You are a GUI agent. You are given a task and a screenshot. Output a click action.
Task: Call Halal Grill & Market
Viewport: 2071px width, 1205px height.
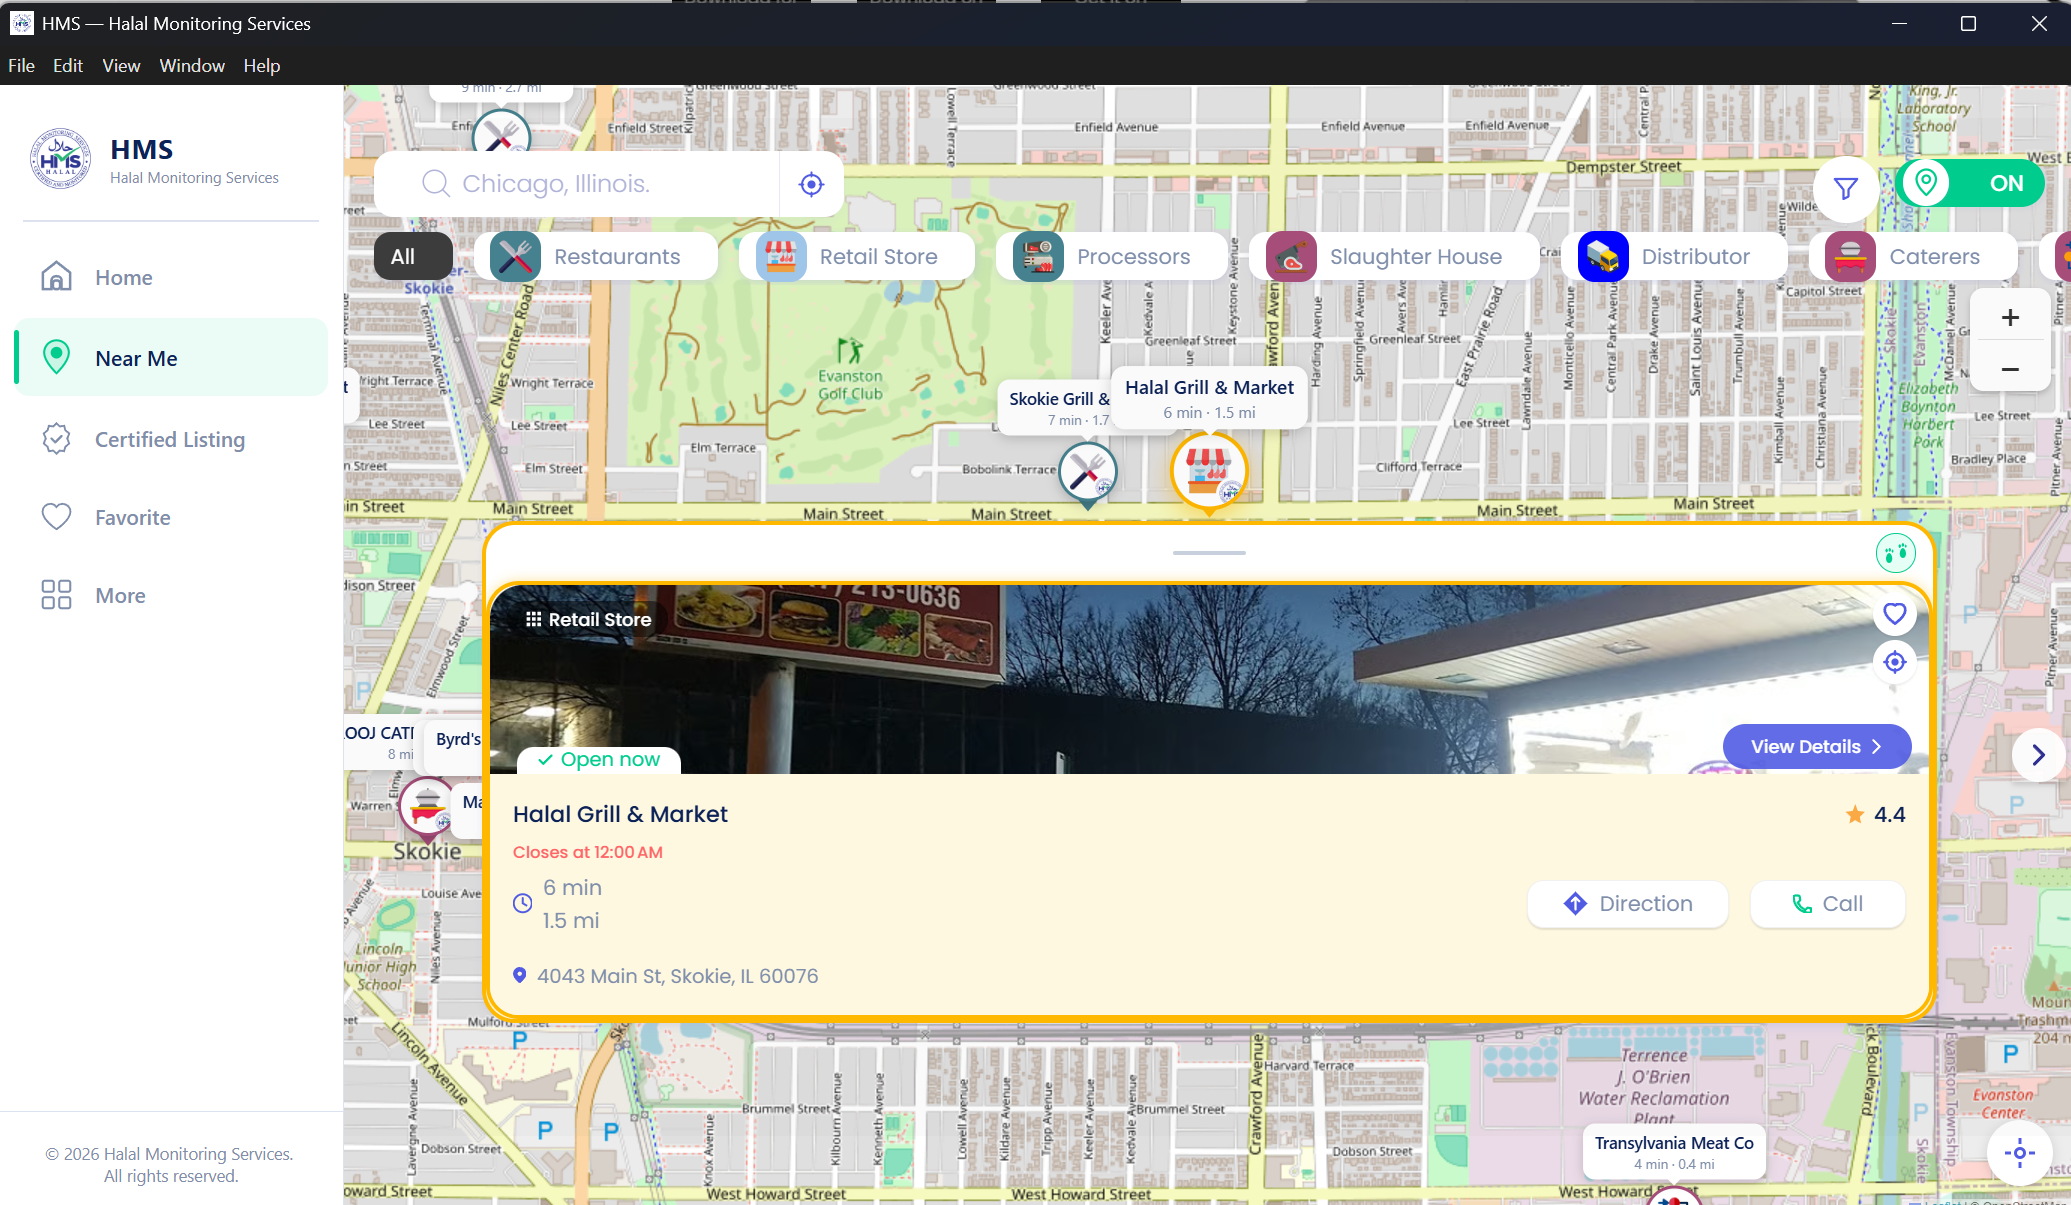point(1827,904)
